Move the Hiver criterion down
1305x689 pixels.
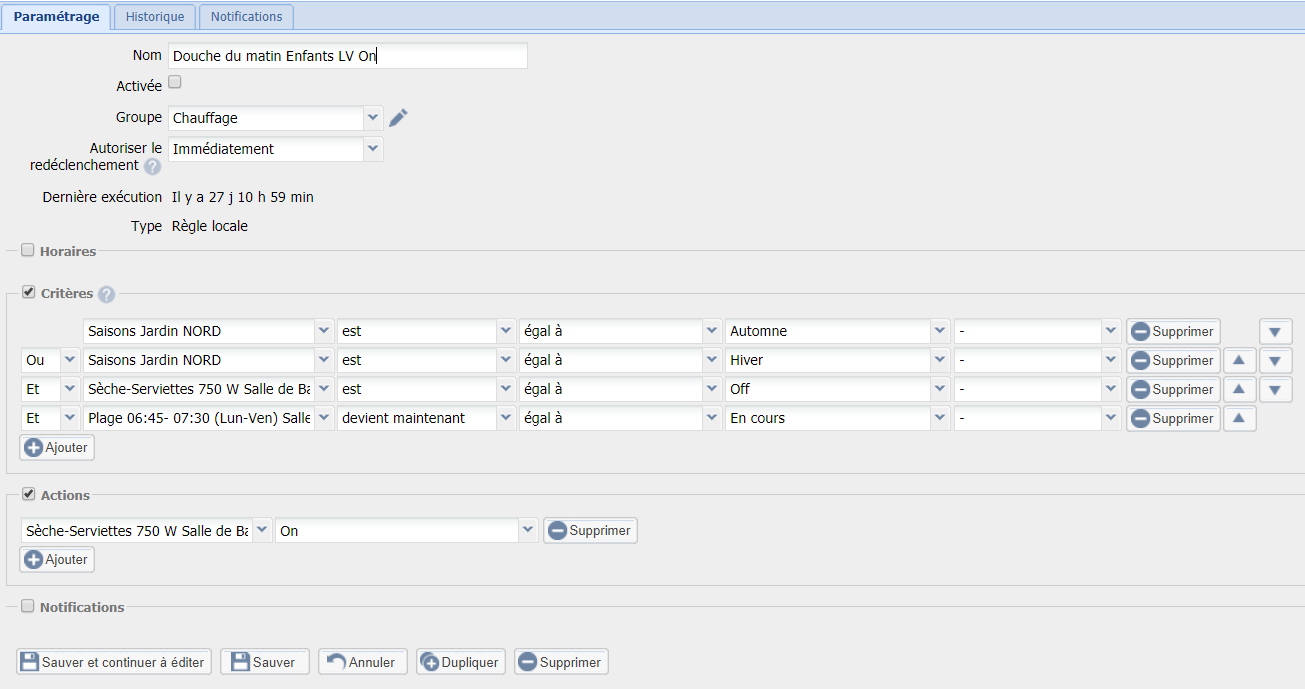coord(1275,360)
